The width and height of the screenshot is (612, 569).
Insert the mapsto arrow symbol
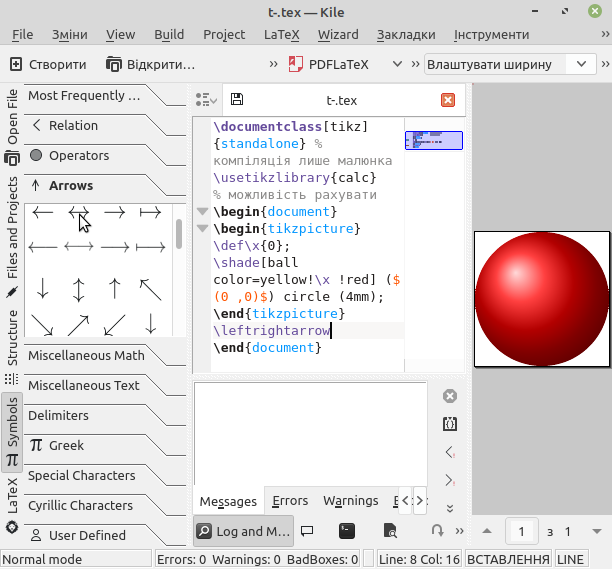tap(150, 213)
